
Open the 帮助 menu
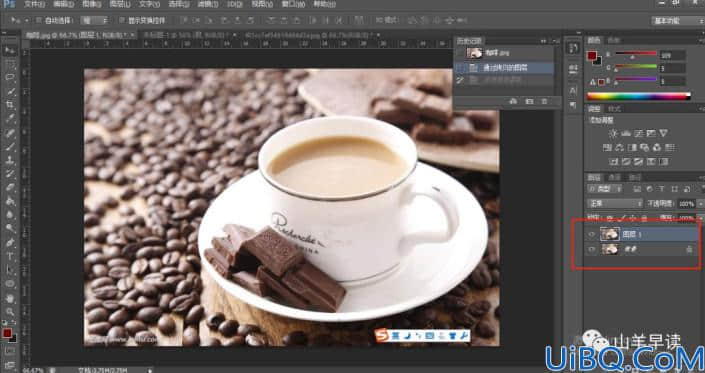tap(325, 4)
